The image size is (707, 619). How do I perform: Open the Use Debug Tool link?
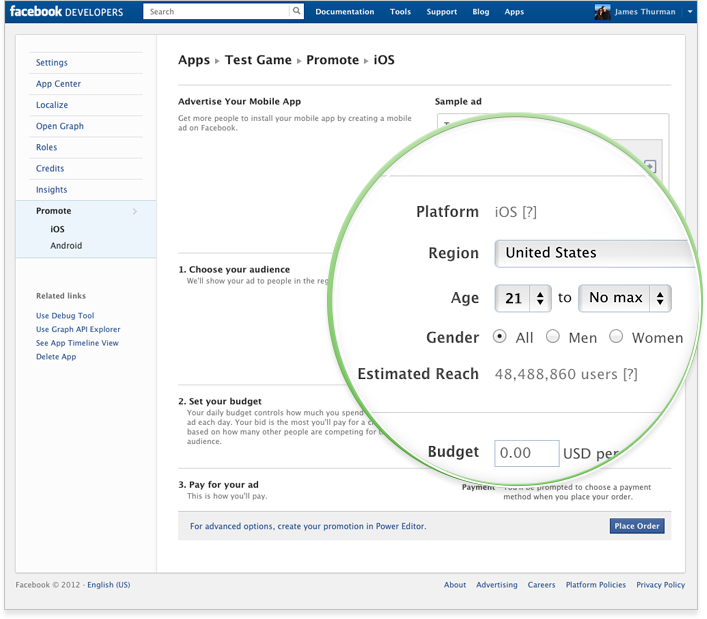65,316
